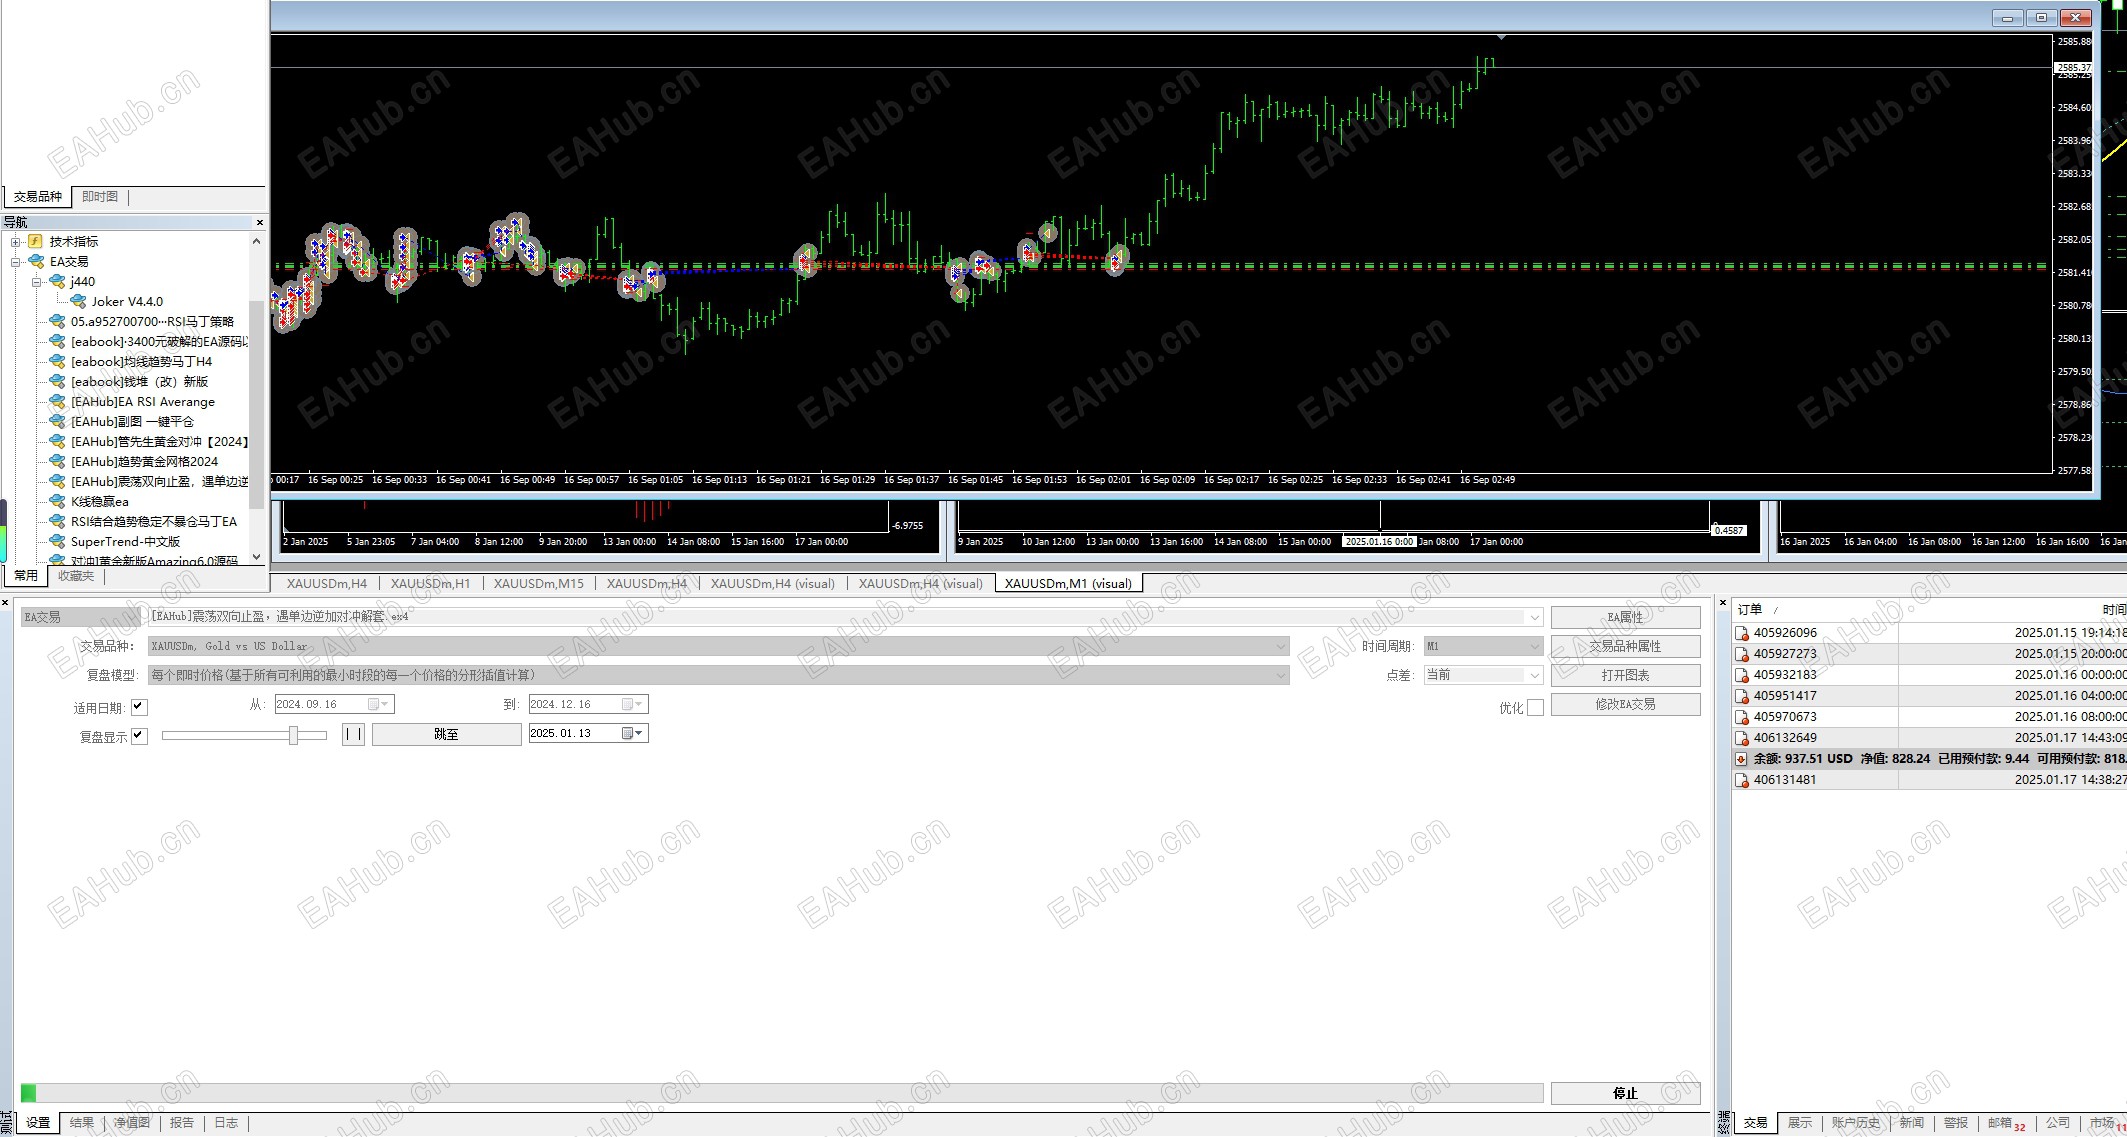The image size is (2127, 1137).
Task: Toggle the 适用日期 checkbox
Action: coord(139,707)
